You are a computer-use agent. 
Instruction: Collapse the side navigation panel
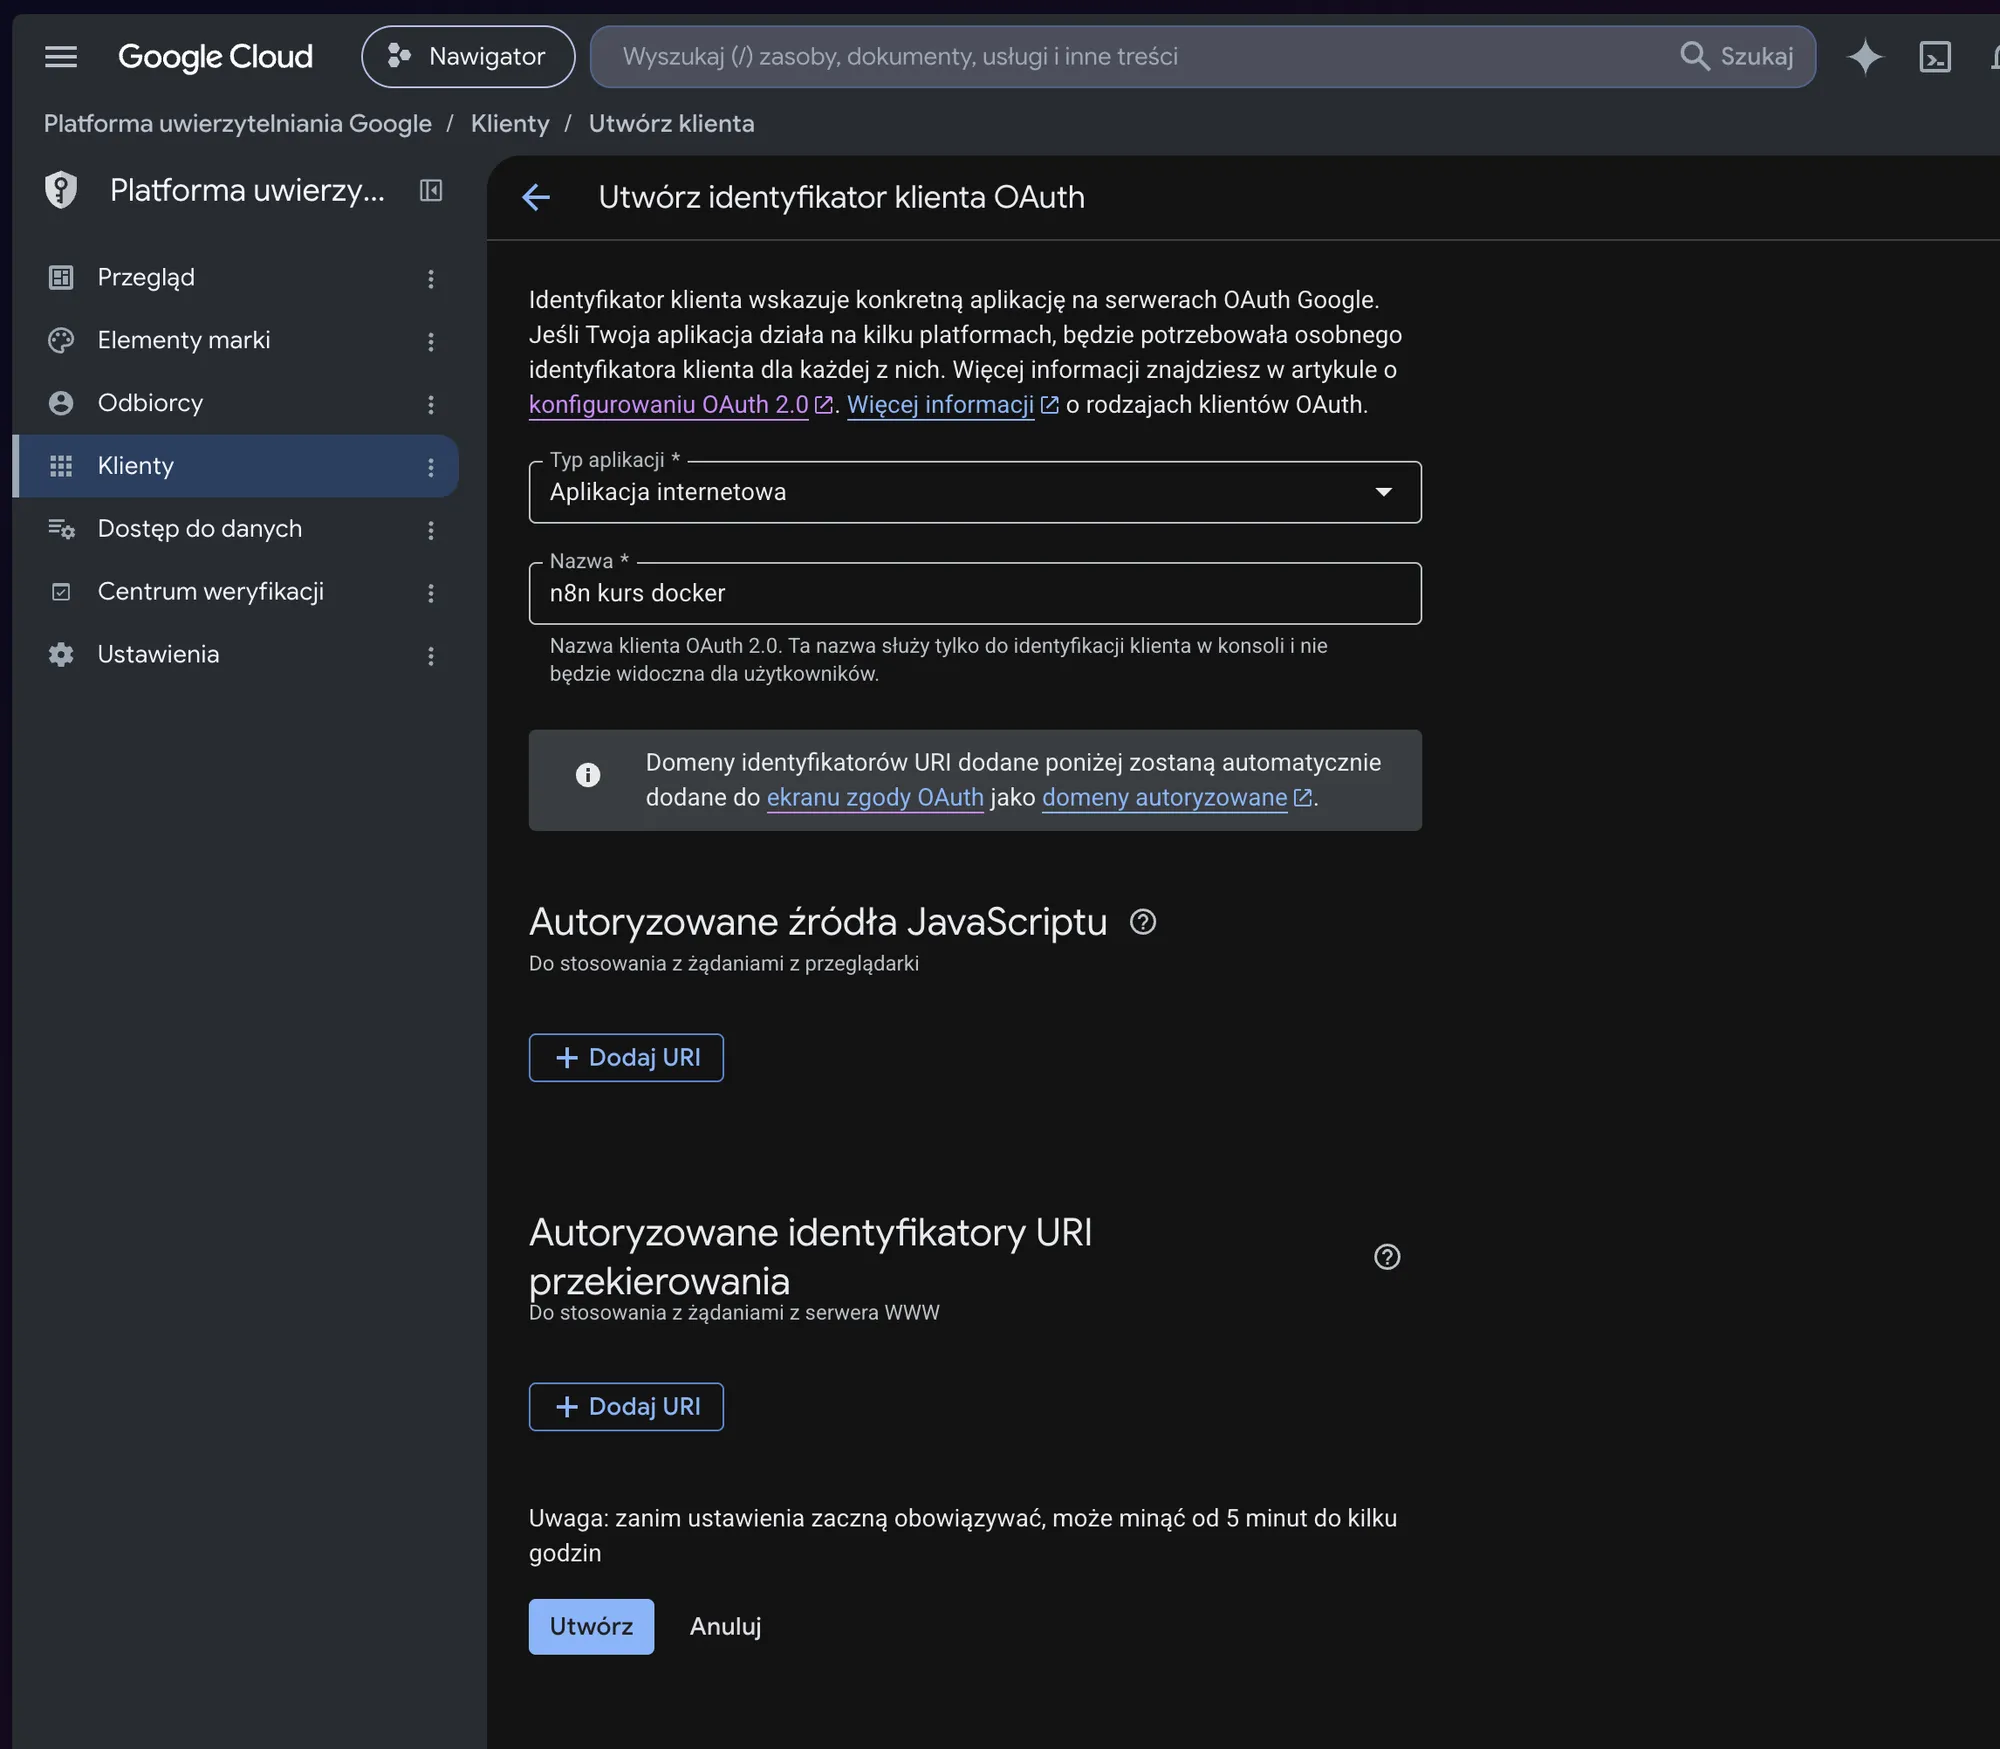tap(431, 190)
